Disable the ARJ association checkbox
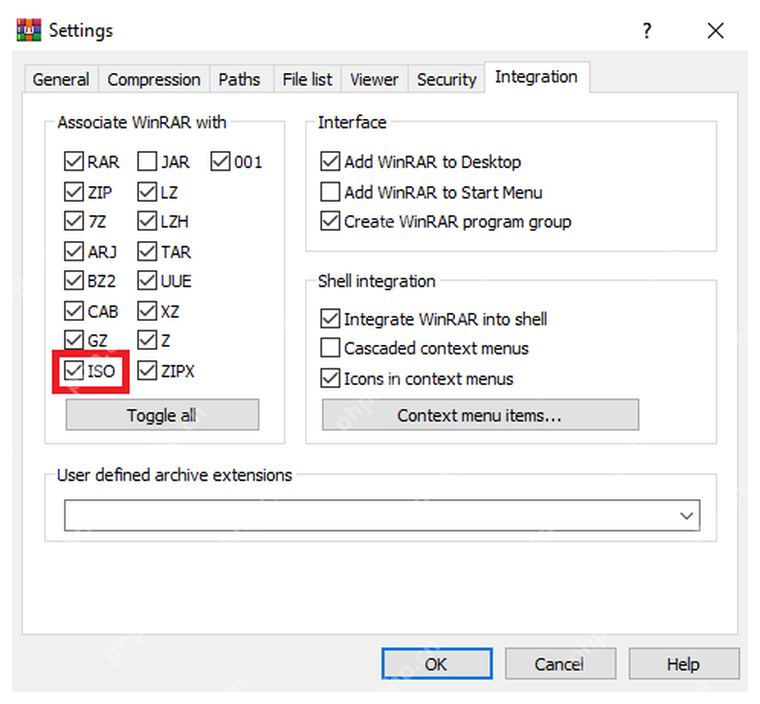 [74, 252]
